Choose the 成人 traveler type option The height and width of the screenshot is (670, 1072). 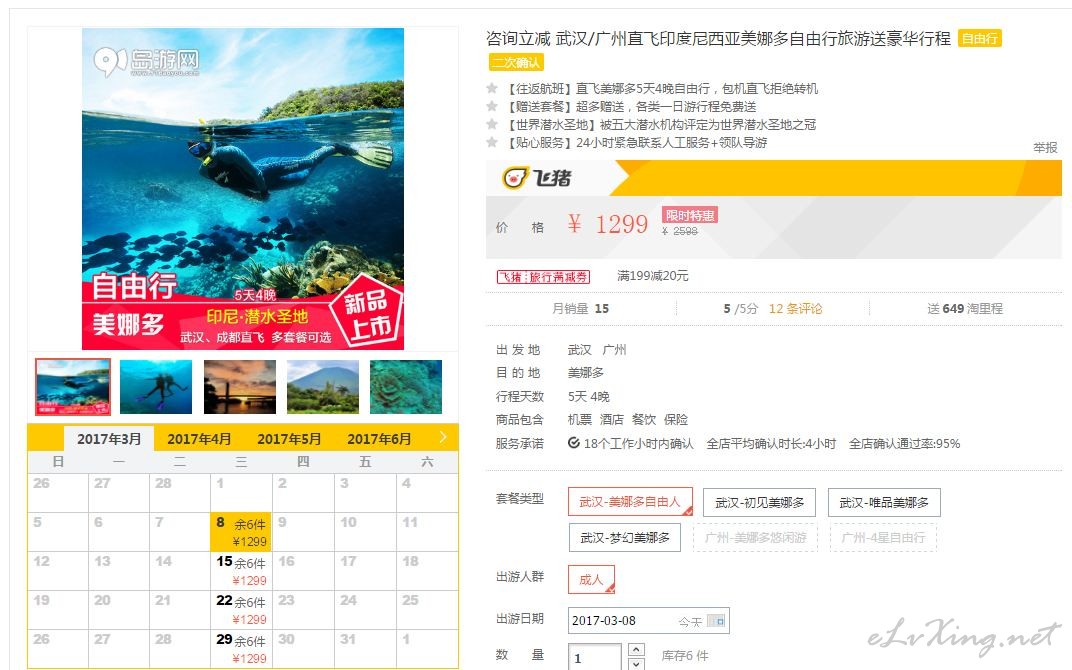coord(591,580)
